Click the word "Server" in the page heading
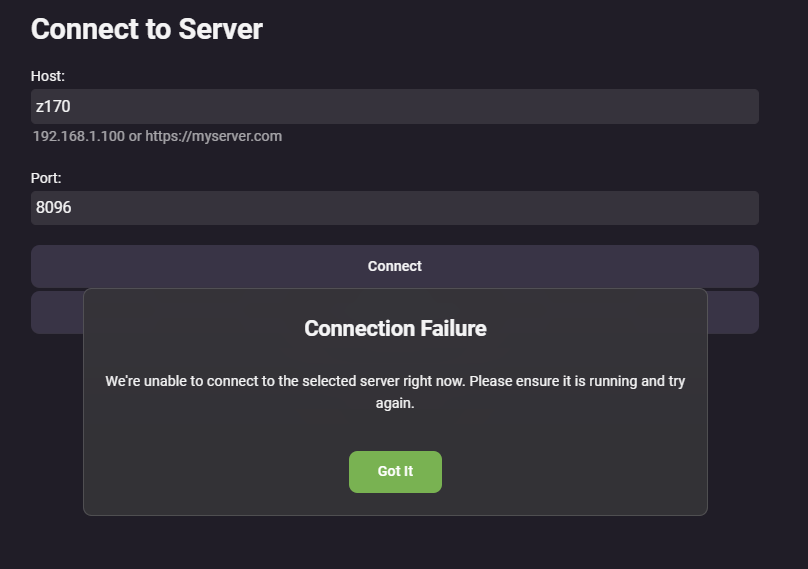Viewport: 808px width, 569px height. (220, 29)
